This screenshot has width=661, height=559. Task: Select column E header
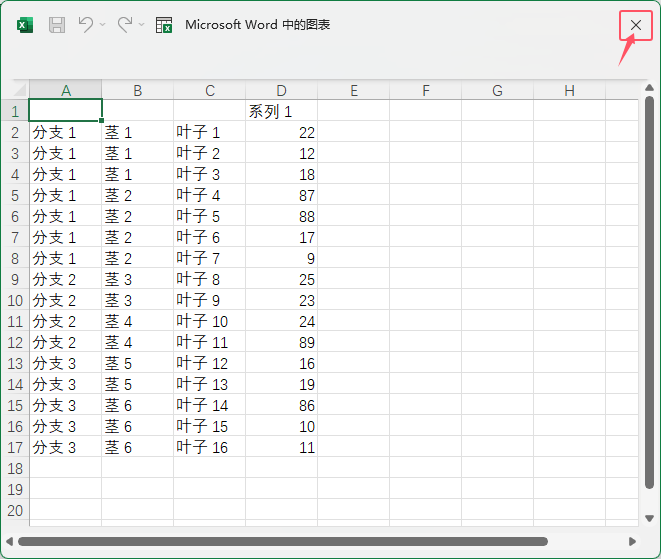click(354, 90)
